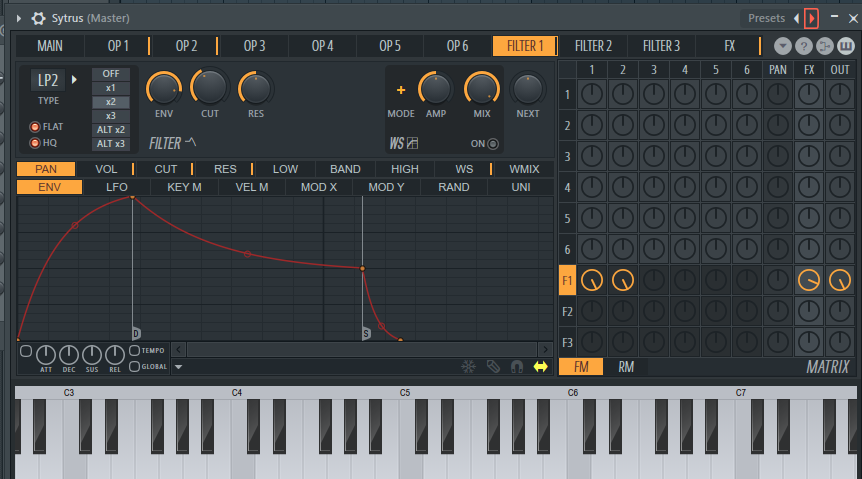Click the SUS envelope knob
The width and height of the screenshot is (862, 479).
tap(92, 355)
